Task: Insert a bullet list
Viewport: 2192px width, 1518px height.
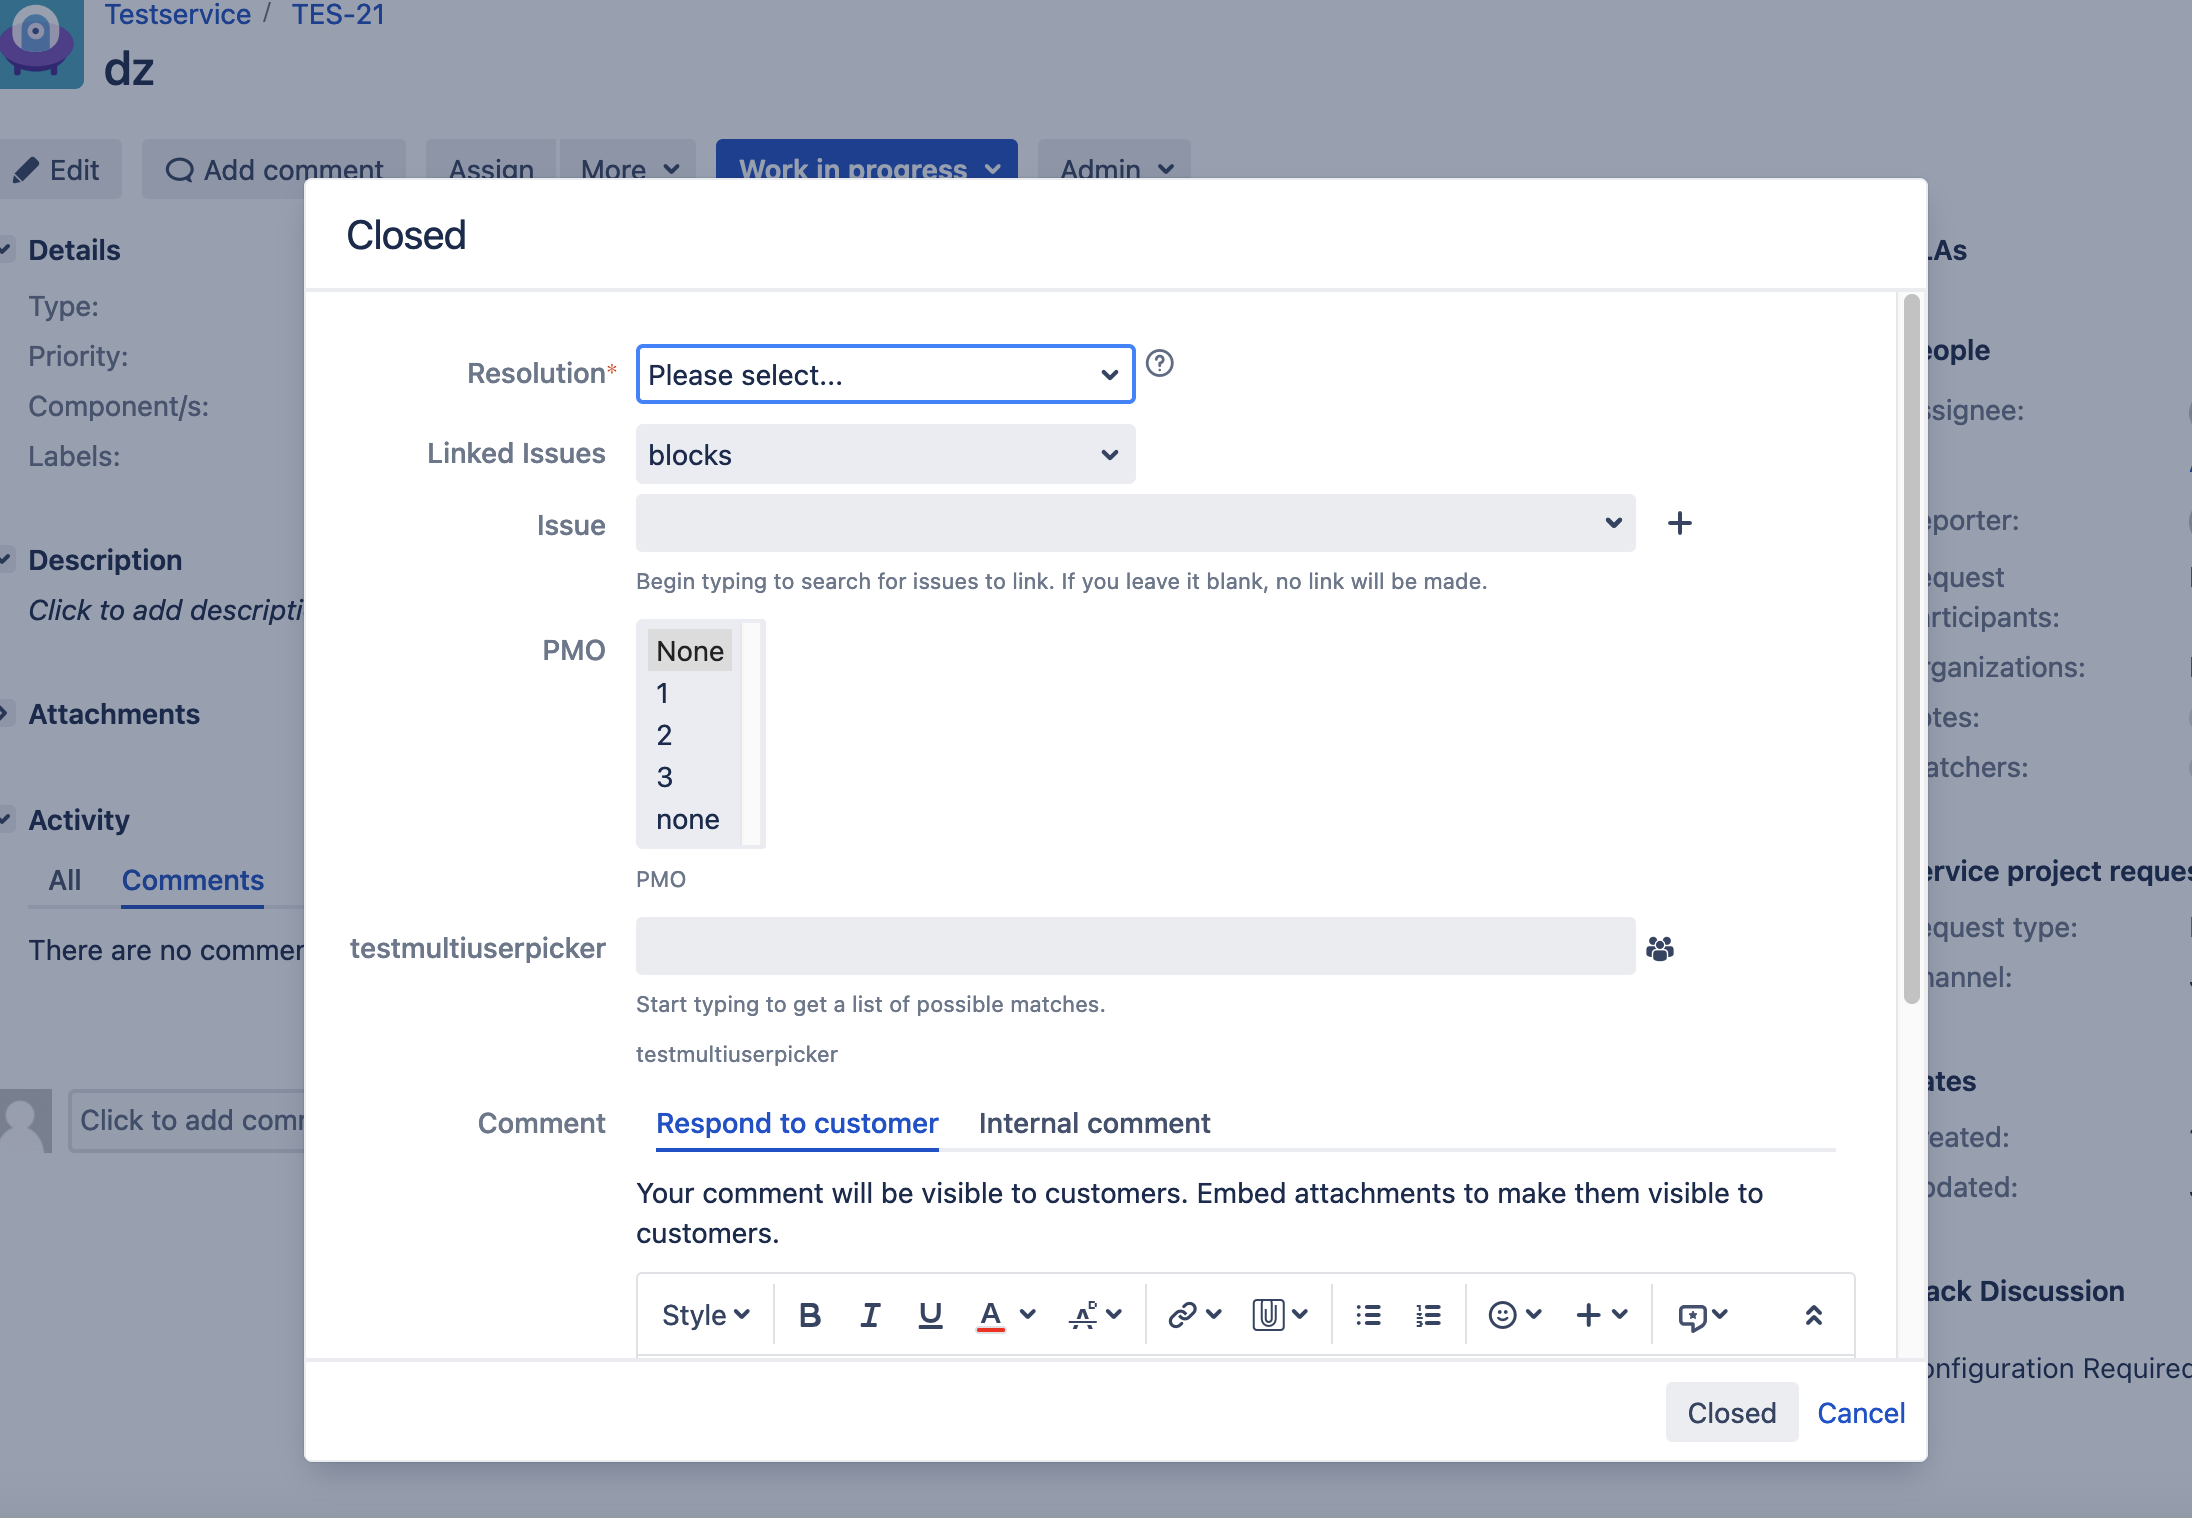Action: (1368, 1315)
